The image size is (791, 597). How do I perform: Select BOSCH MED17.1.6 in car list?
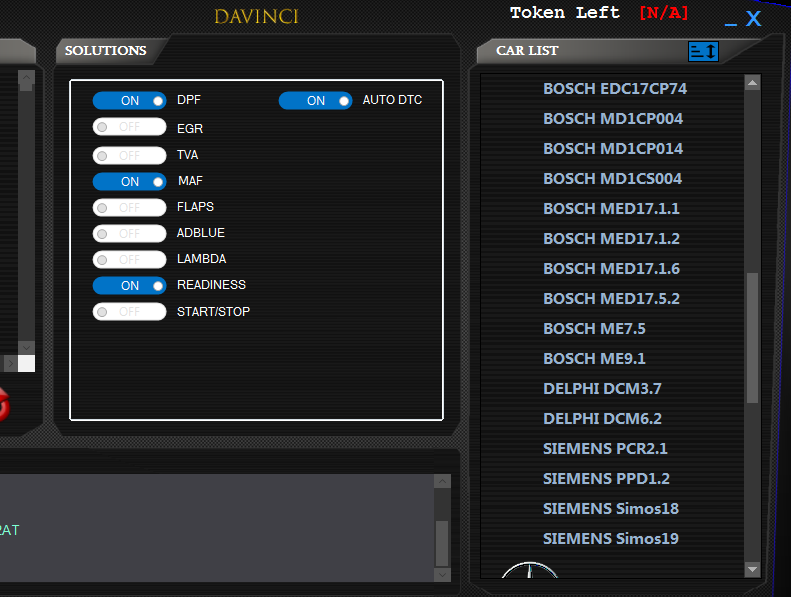click(x=611, y=268)
